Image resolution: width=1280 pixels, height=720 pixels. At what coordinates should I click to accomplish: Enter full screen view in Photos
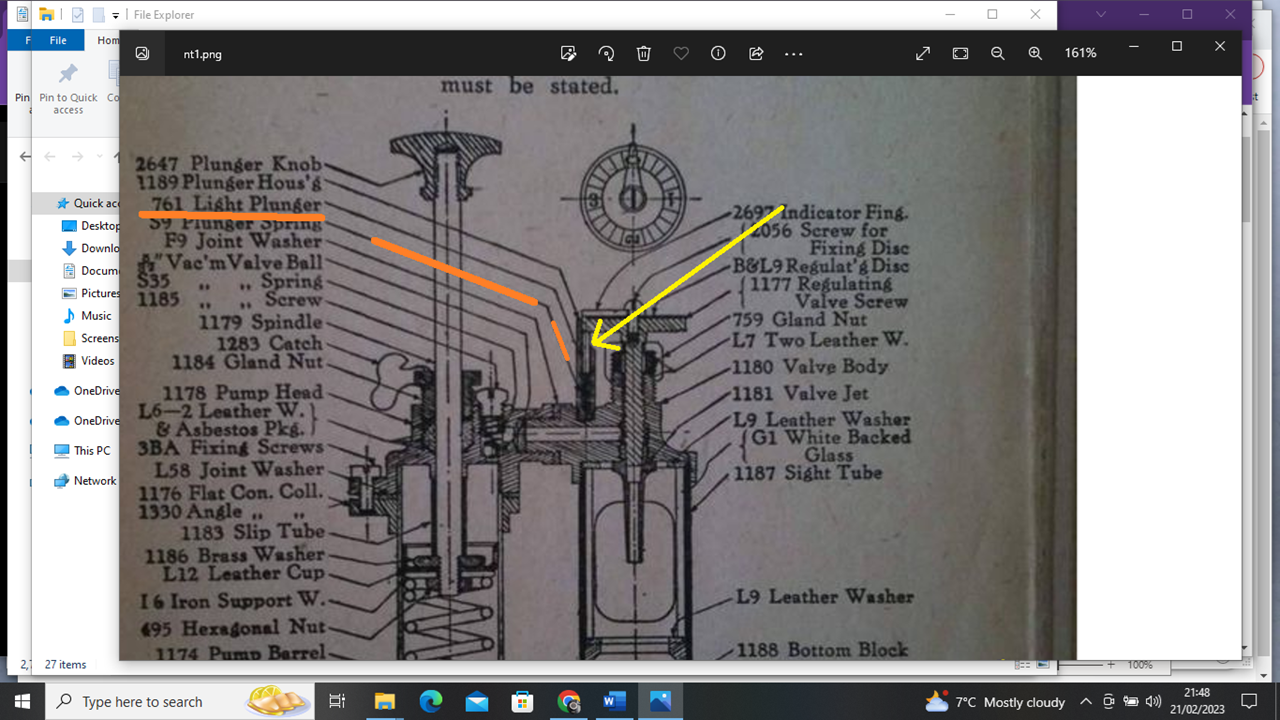pyautogui.click(x=923, y=54)
